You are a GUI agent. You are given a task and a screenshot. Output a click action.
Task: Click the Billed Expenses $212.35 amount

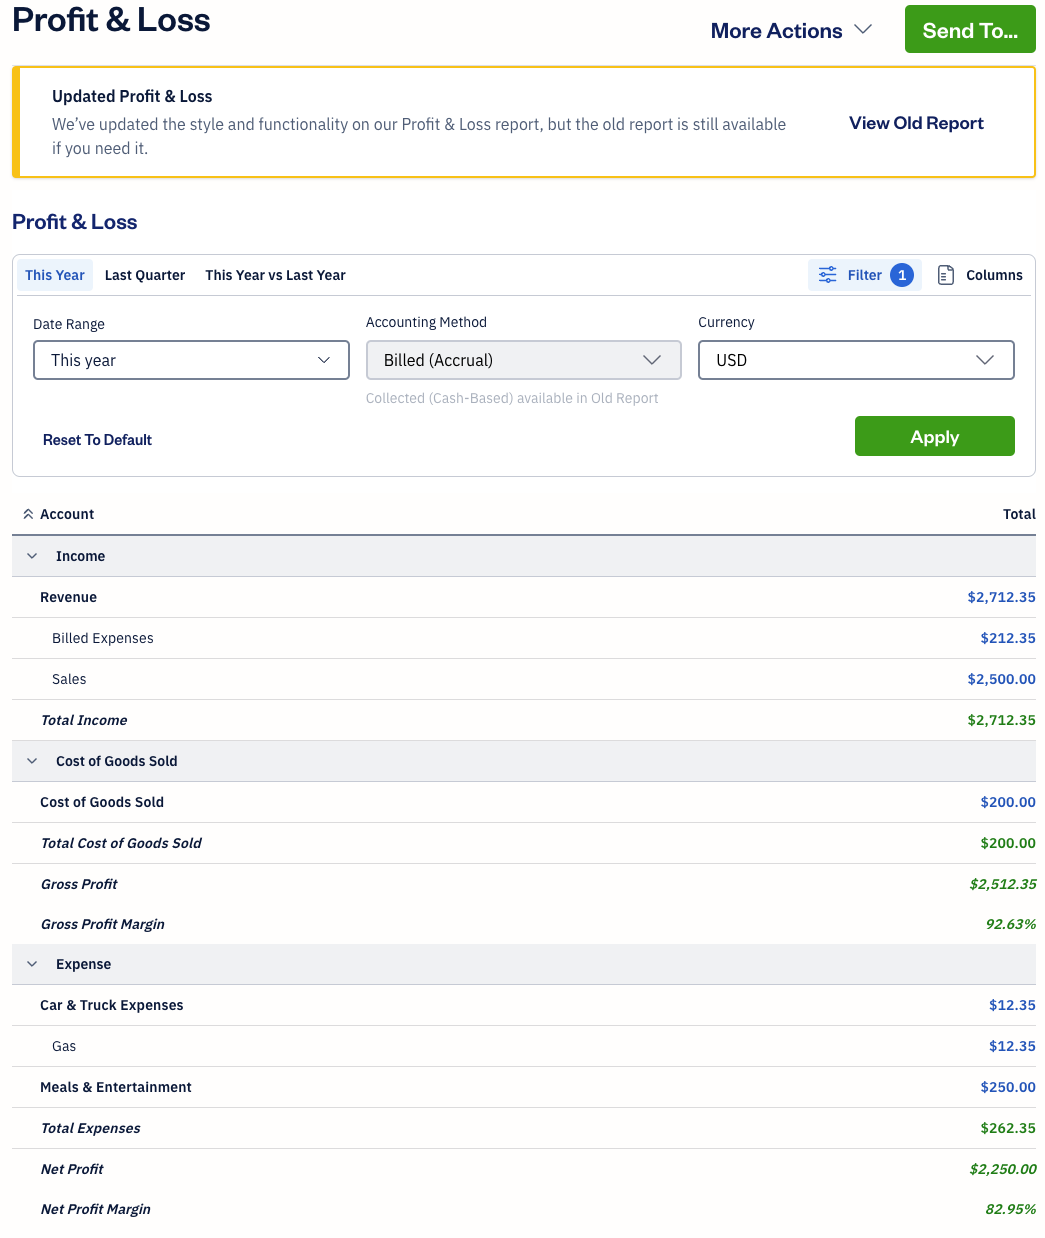click(x=1007, y=638)
